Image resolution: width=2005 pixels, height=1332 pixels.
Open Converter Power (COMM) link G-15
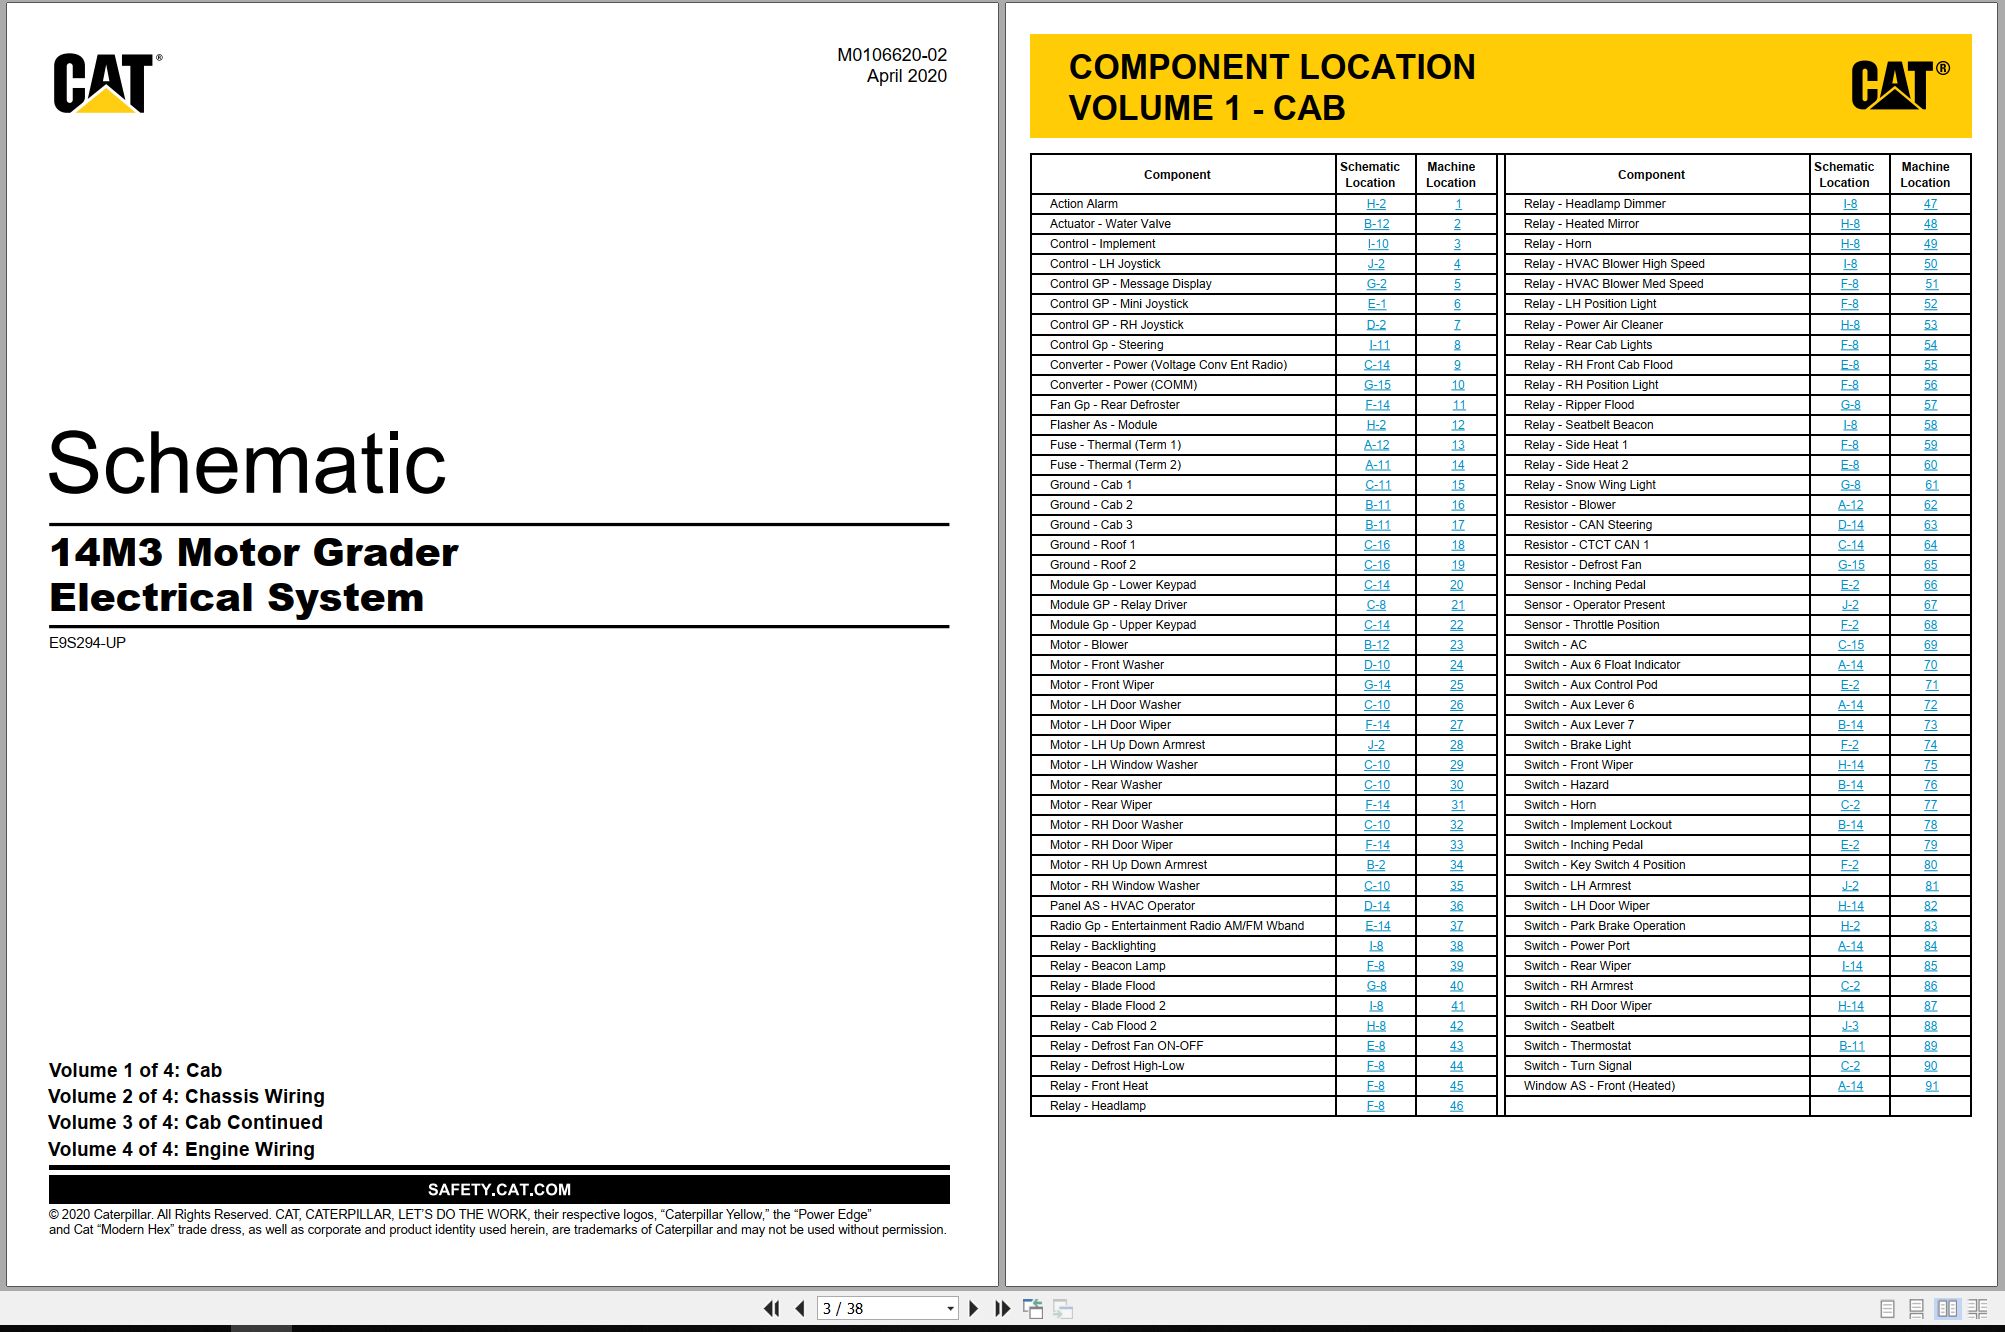point(1376,385)
